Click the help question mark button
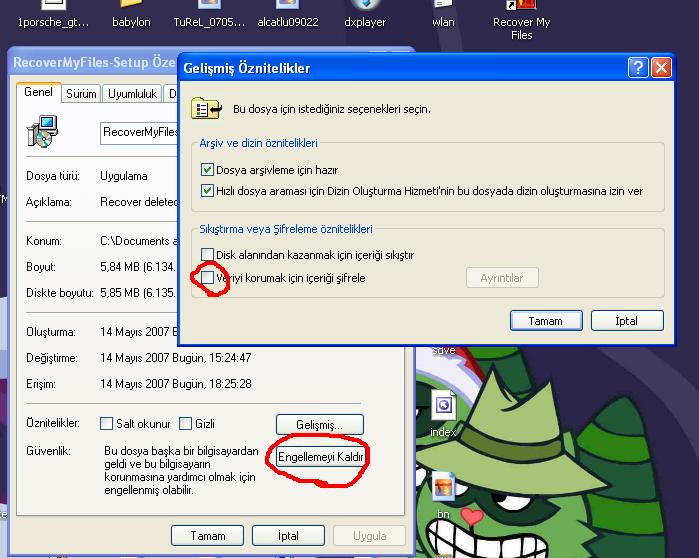 pos(638,68)
